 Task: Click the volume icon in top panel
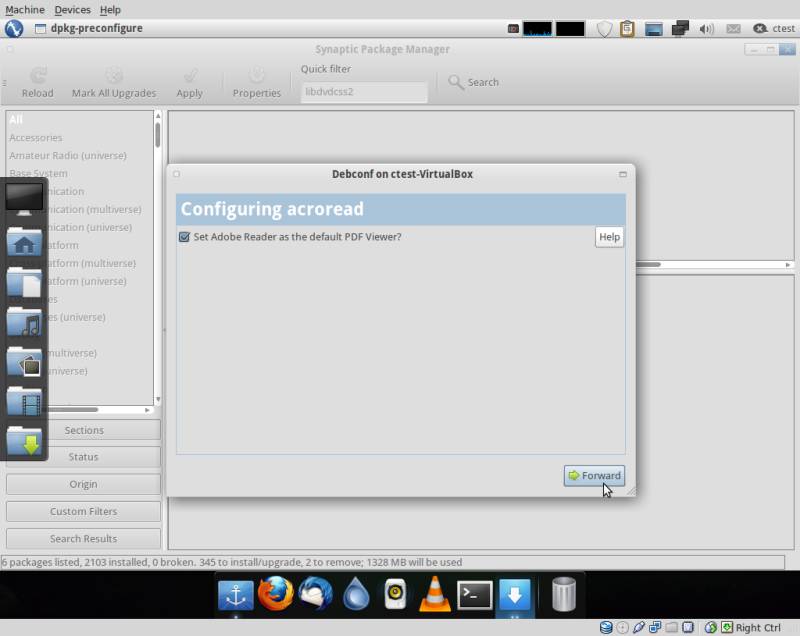pos(707,29)
